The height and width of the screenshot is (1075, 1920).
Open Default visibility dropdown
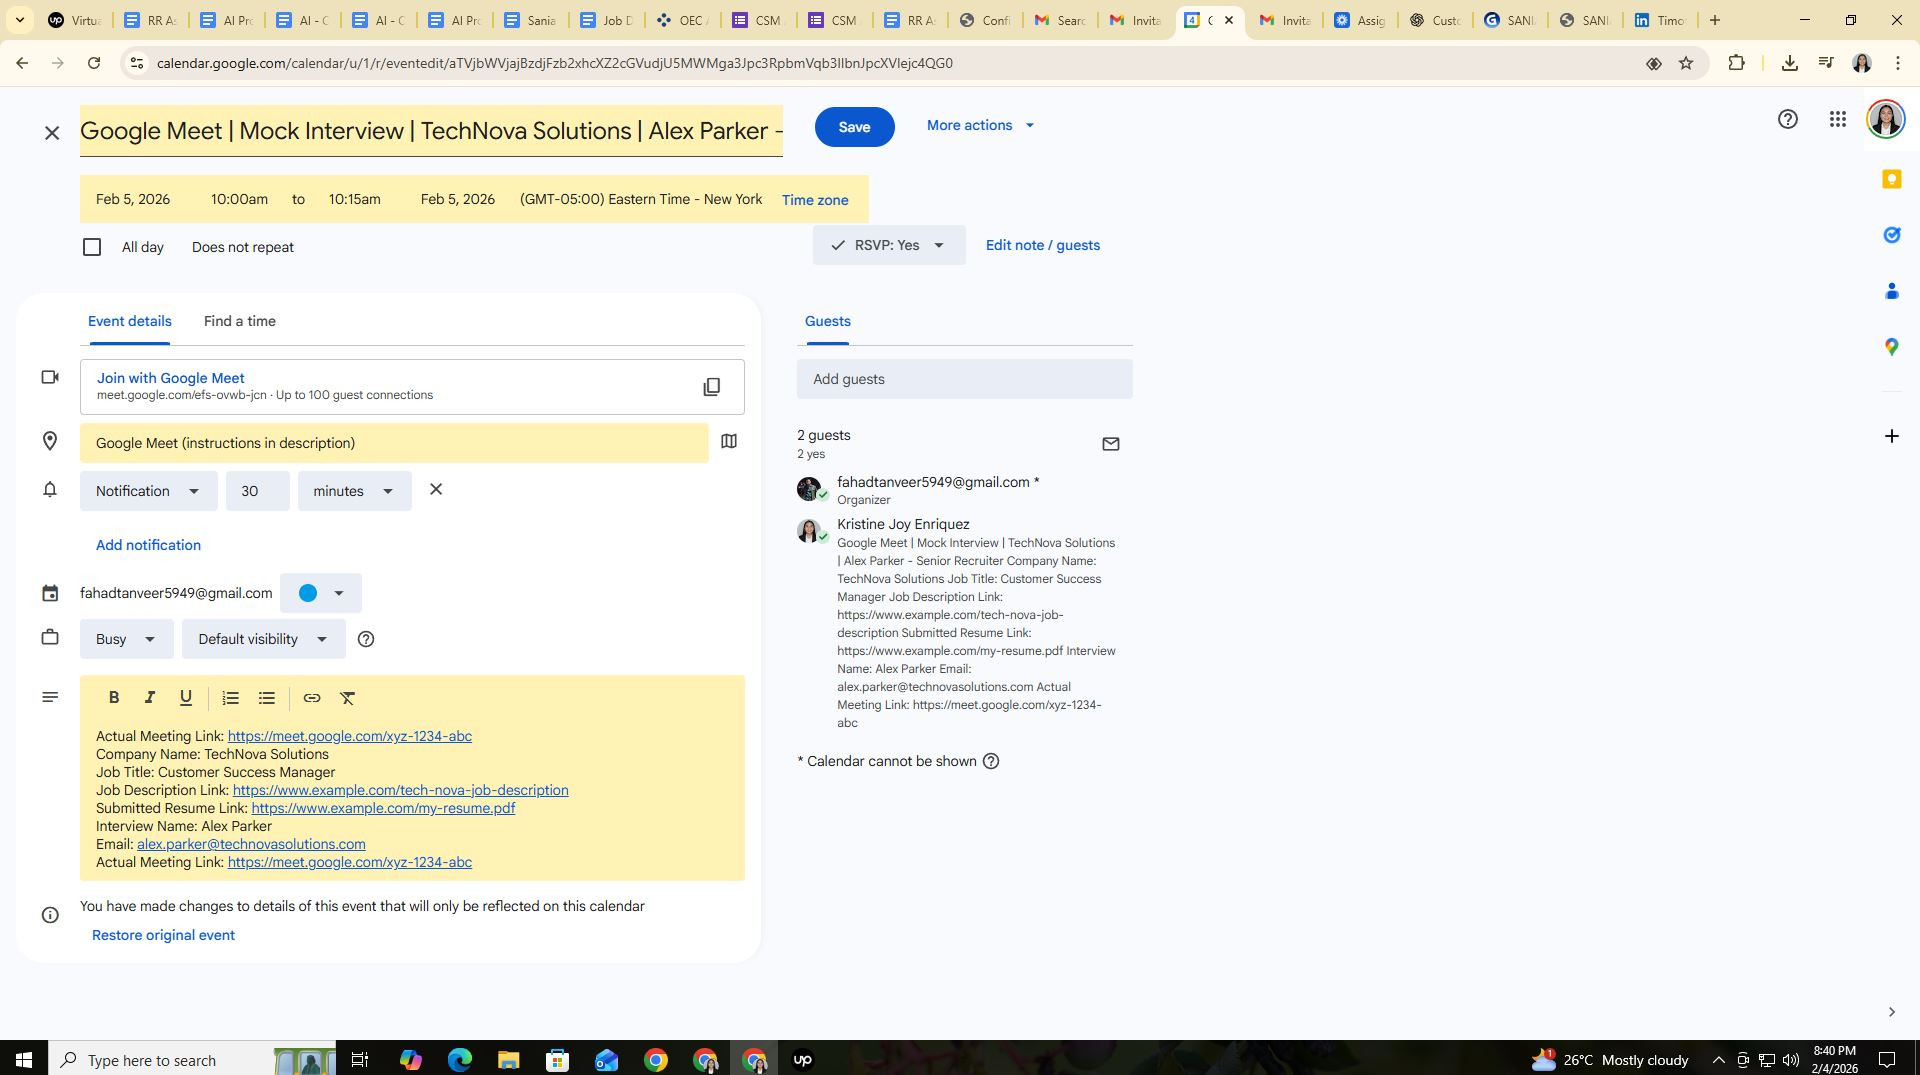point(264,639)
